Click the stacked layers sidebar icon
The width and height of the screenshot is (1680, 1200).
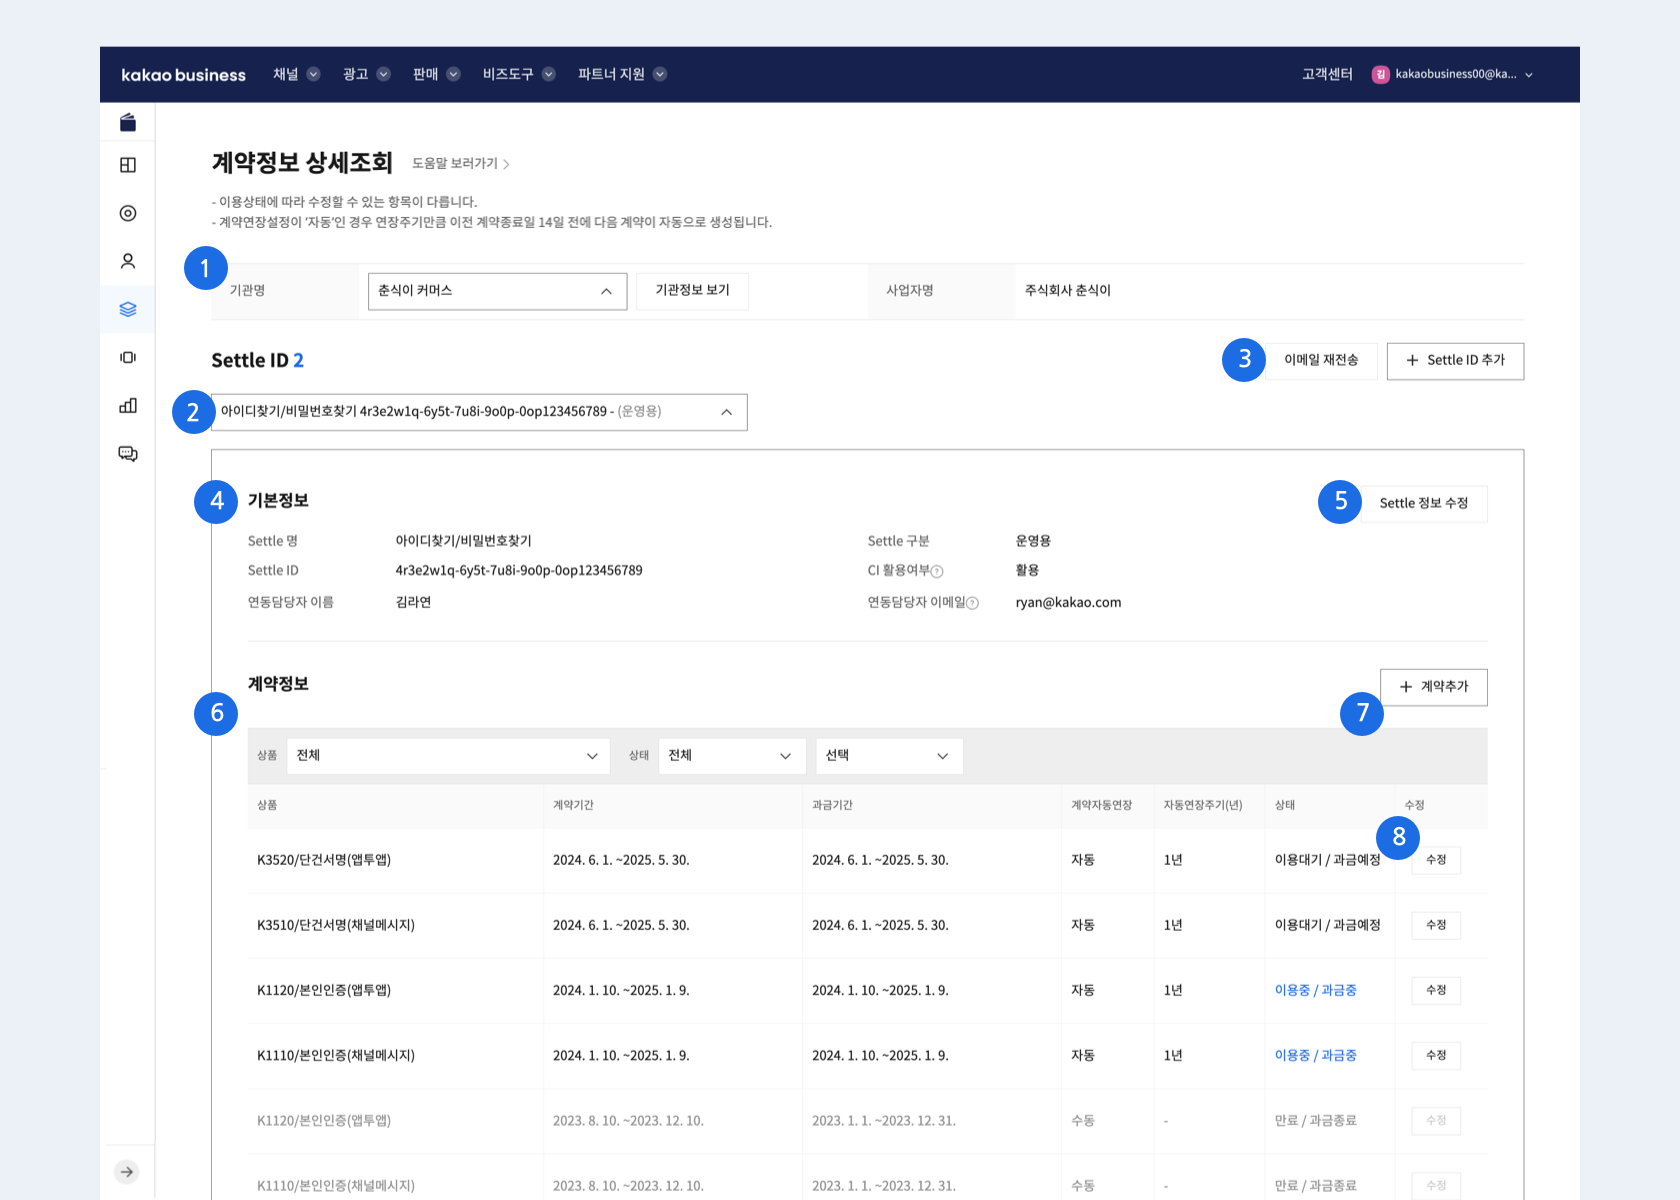point(127,309)
